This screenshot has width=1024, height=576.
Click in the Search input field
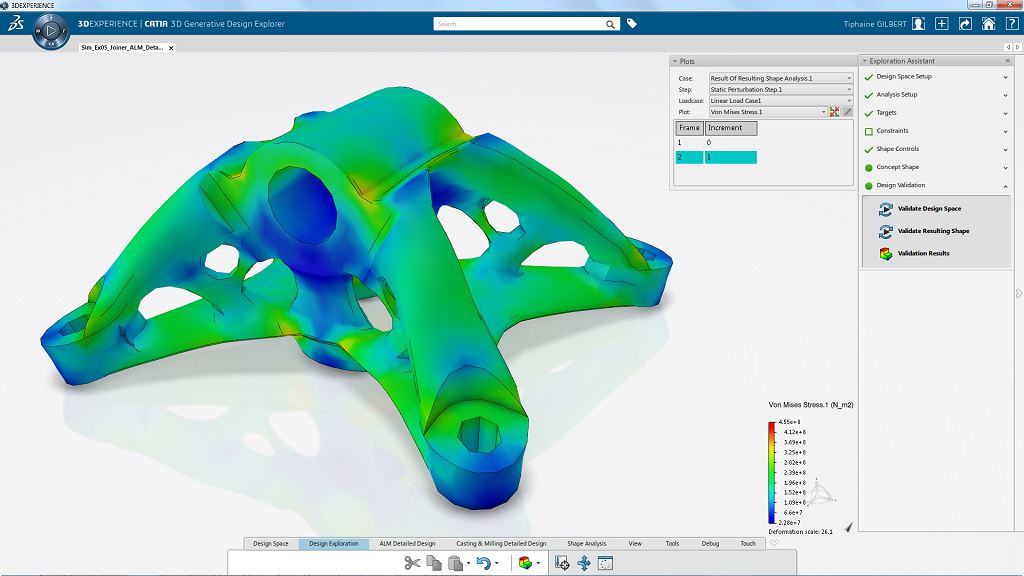520,24
